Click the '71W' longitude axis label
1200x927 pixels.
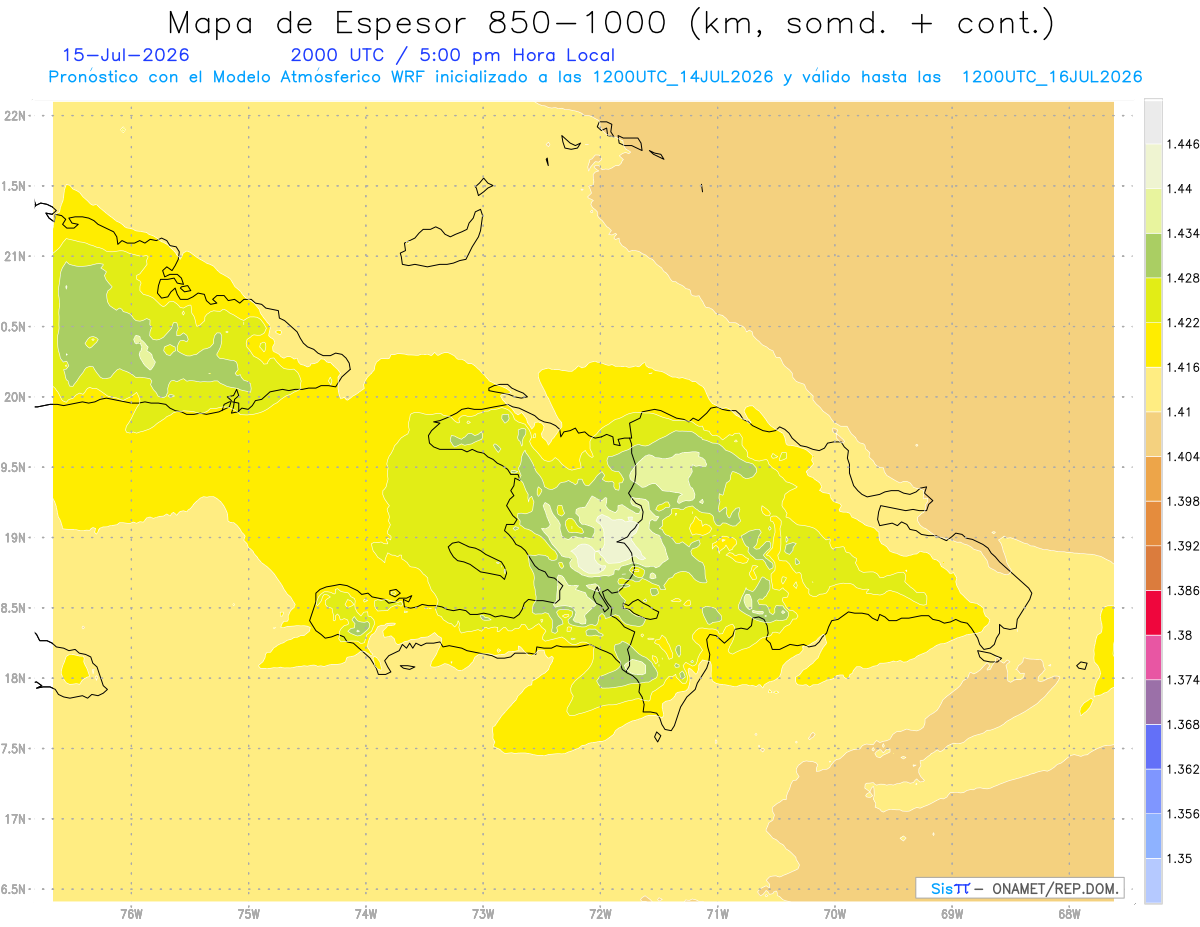click(x=717, y=914)
